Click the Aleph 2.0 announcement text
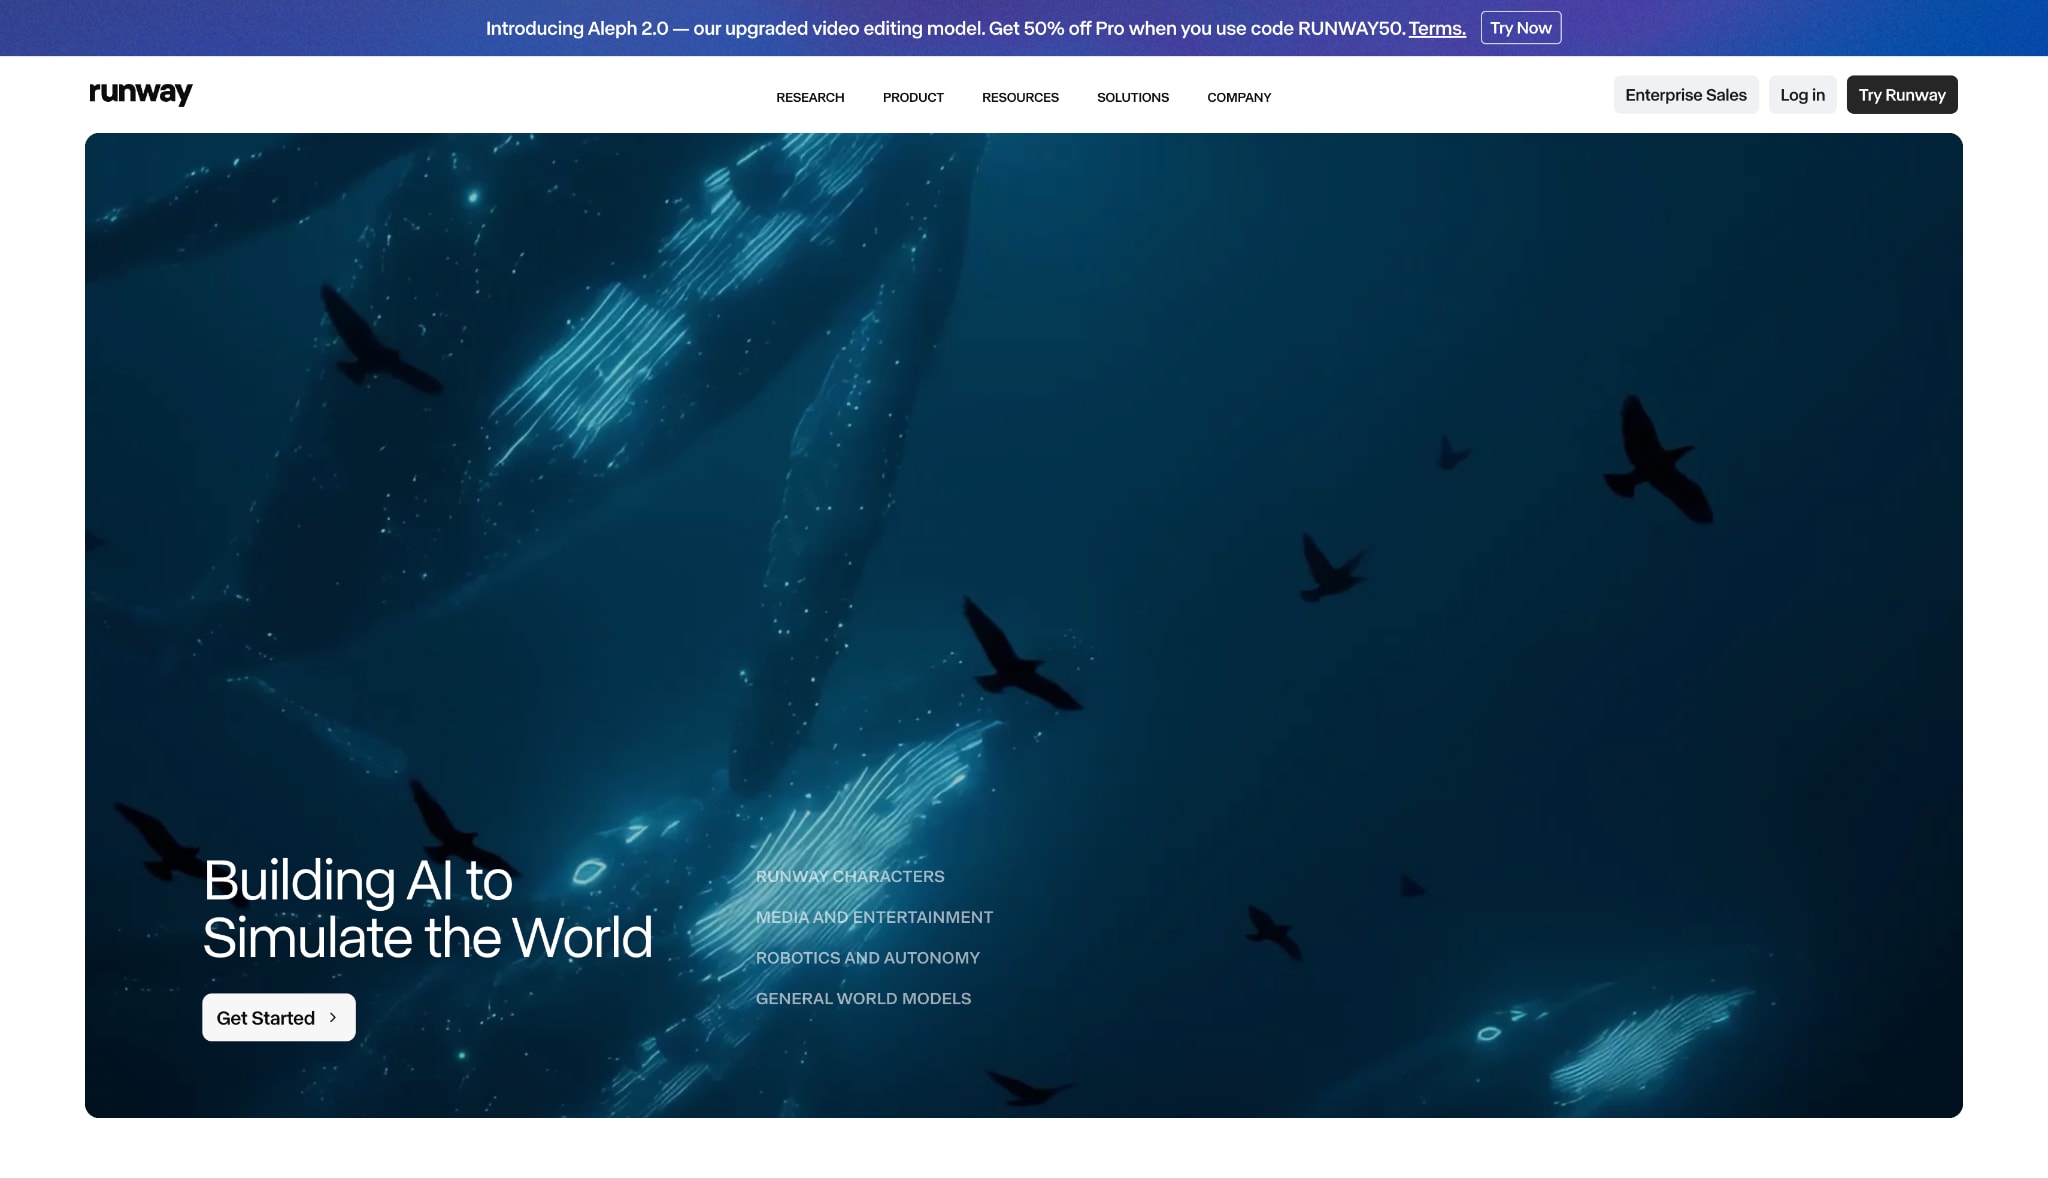The width and height of the screenshot is (2048, 1178). [x=946, y=29]
